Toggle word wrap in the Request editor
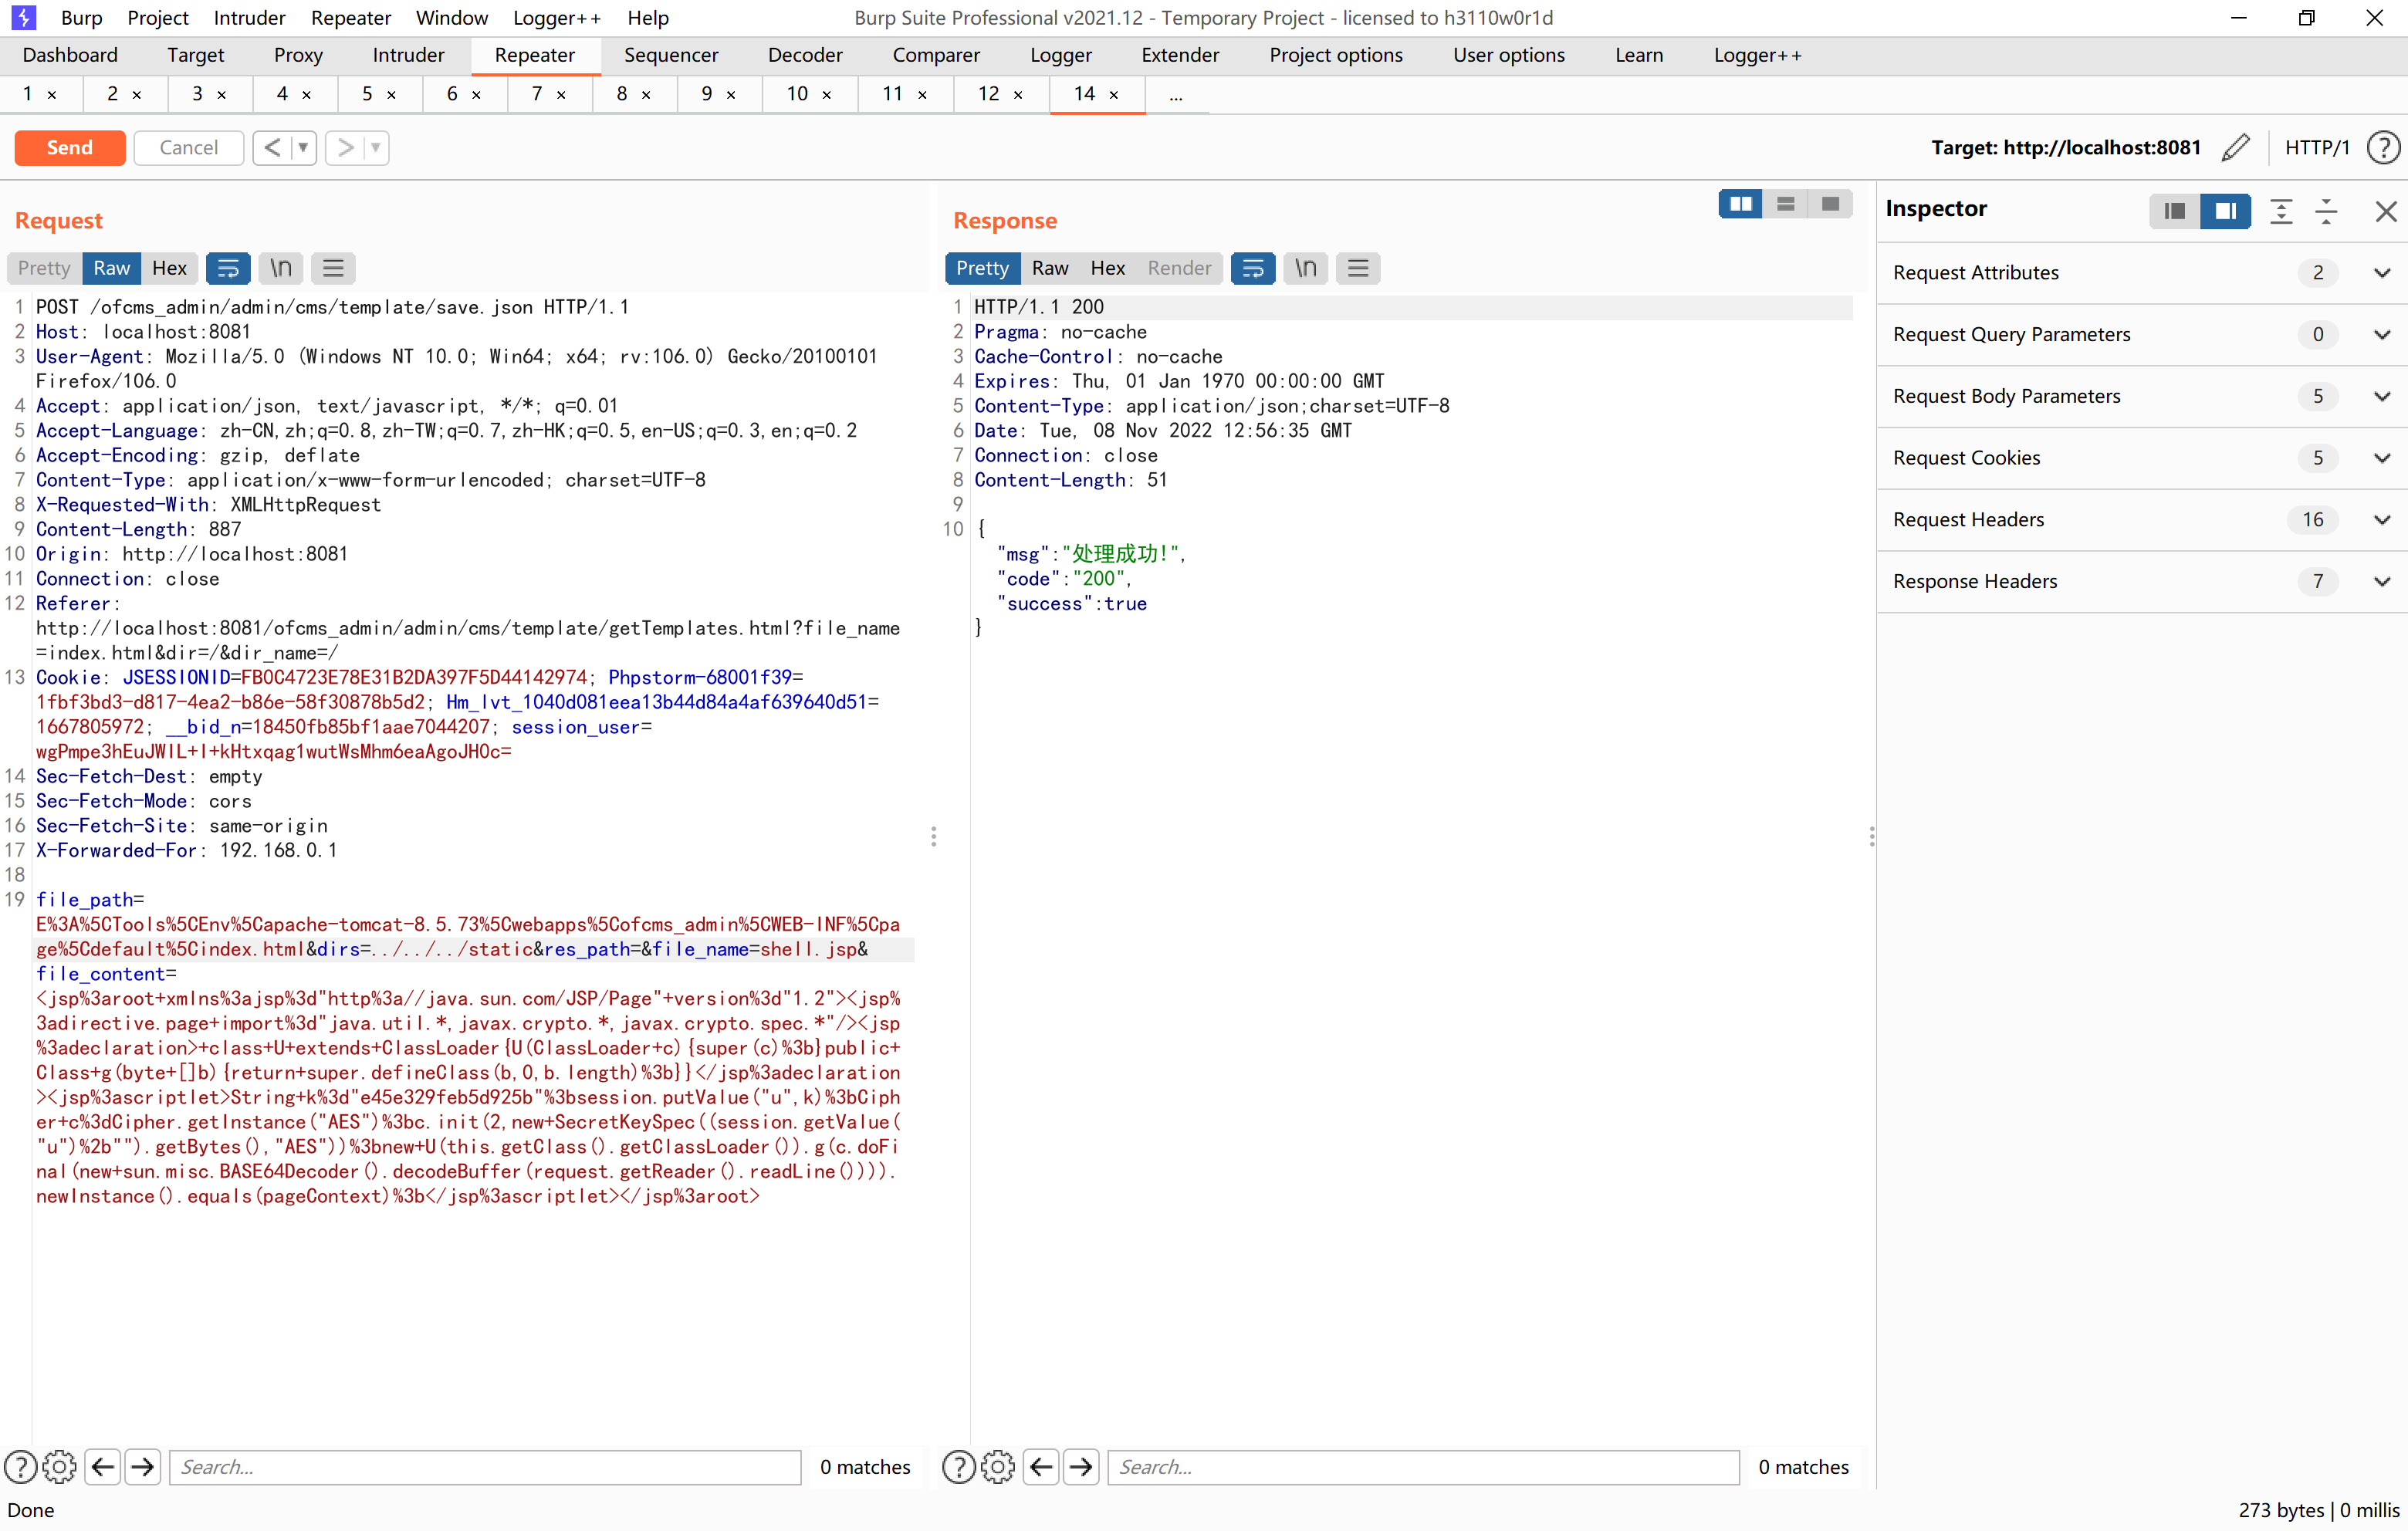 (228, 268)
